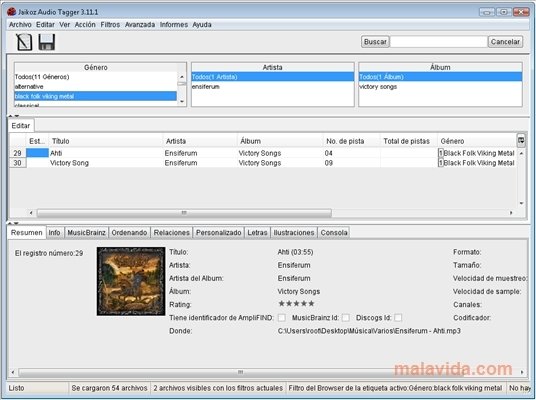Open the Avanzada menu

(x=140, y=25)
